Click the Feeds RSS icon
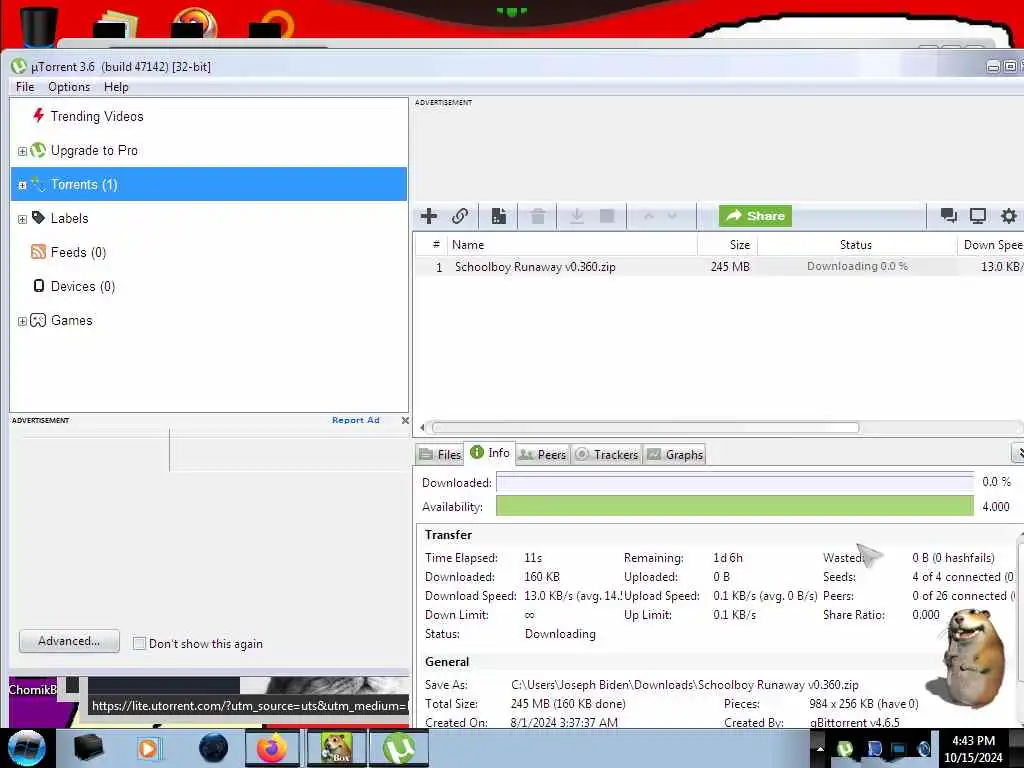 [x=39, y=252]
